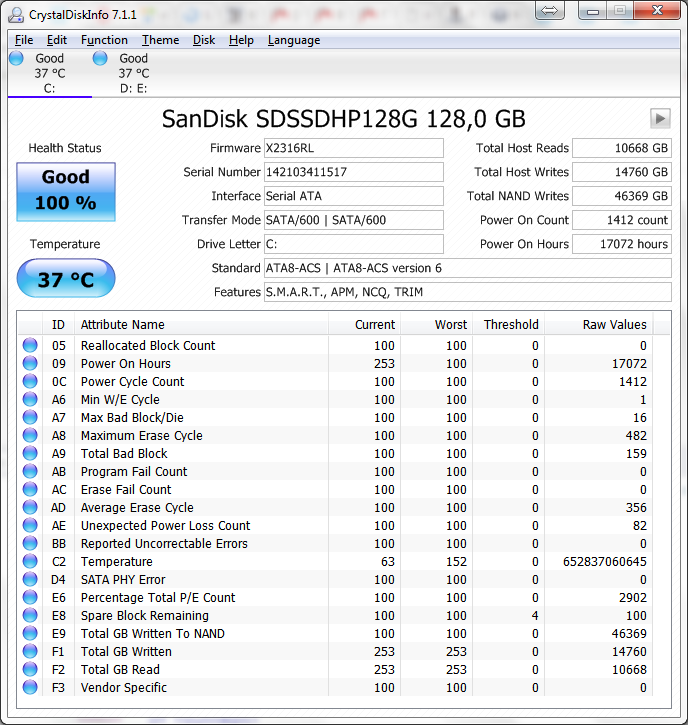Image resolution: width=688 pixels, height=725 pixels.
Task: Click the ID column header
Action: [x=58, y=325]
